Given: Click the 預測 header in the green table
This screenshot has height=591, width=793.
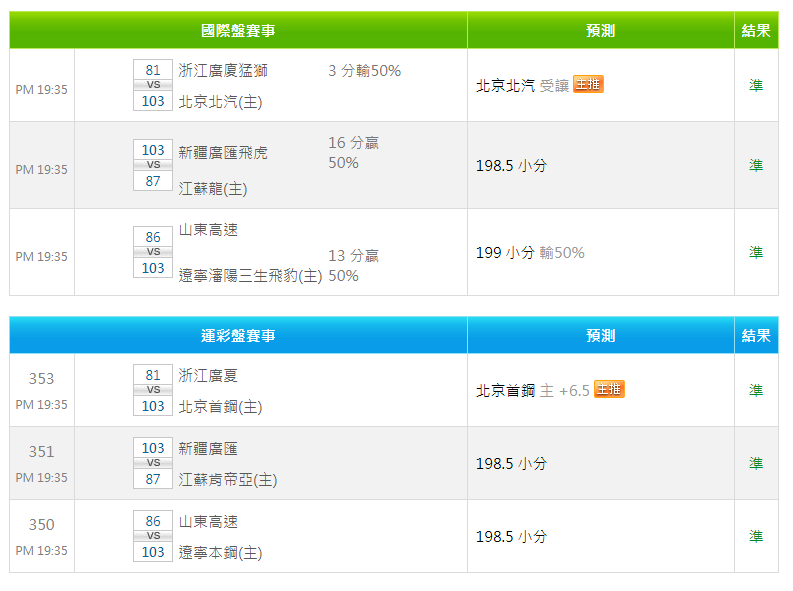Looking at the screenshot, I should [601, 30].
